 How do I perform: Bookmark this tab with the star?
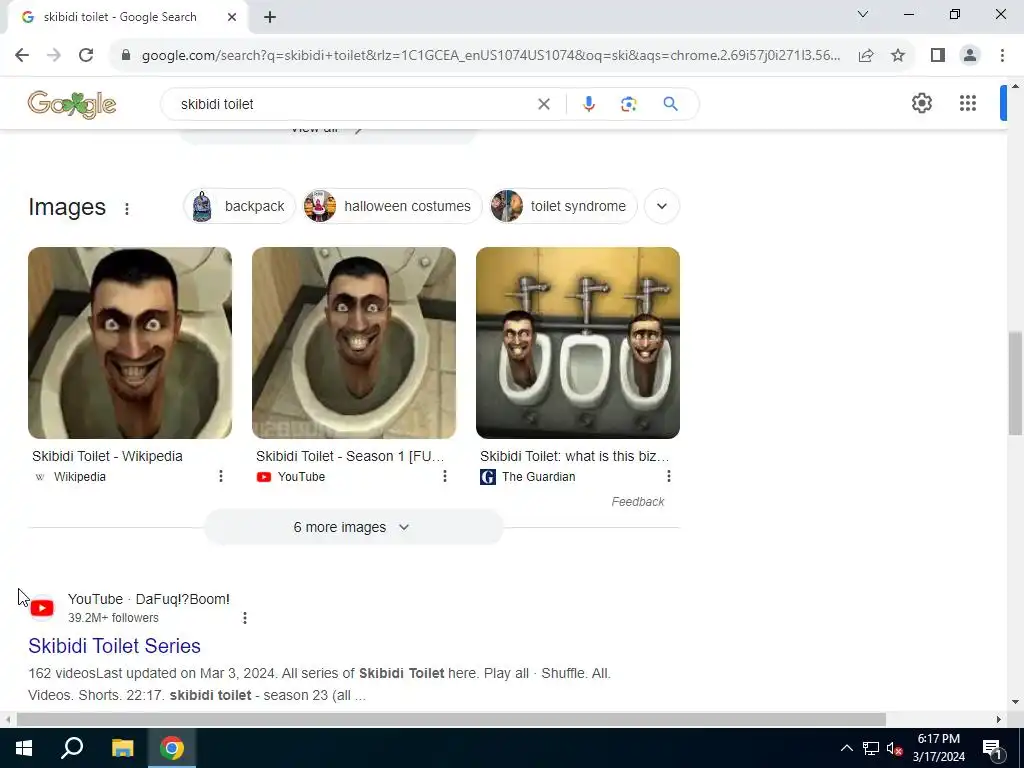(898, 55)
